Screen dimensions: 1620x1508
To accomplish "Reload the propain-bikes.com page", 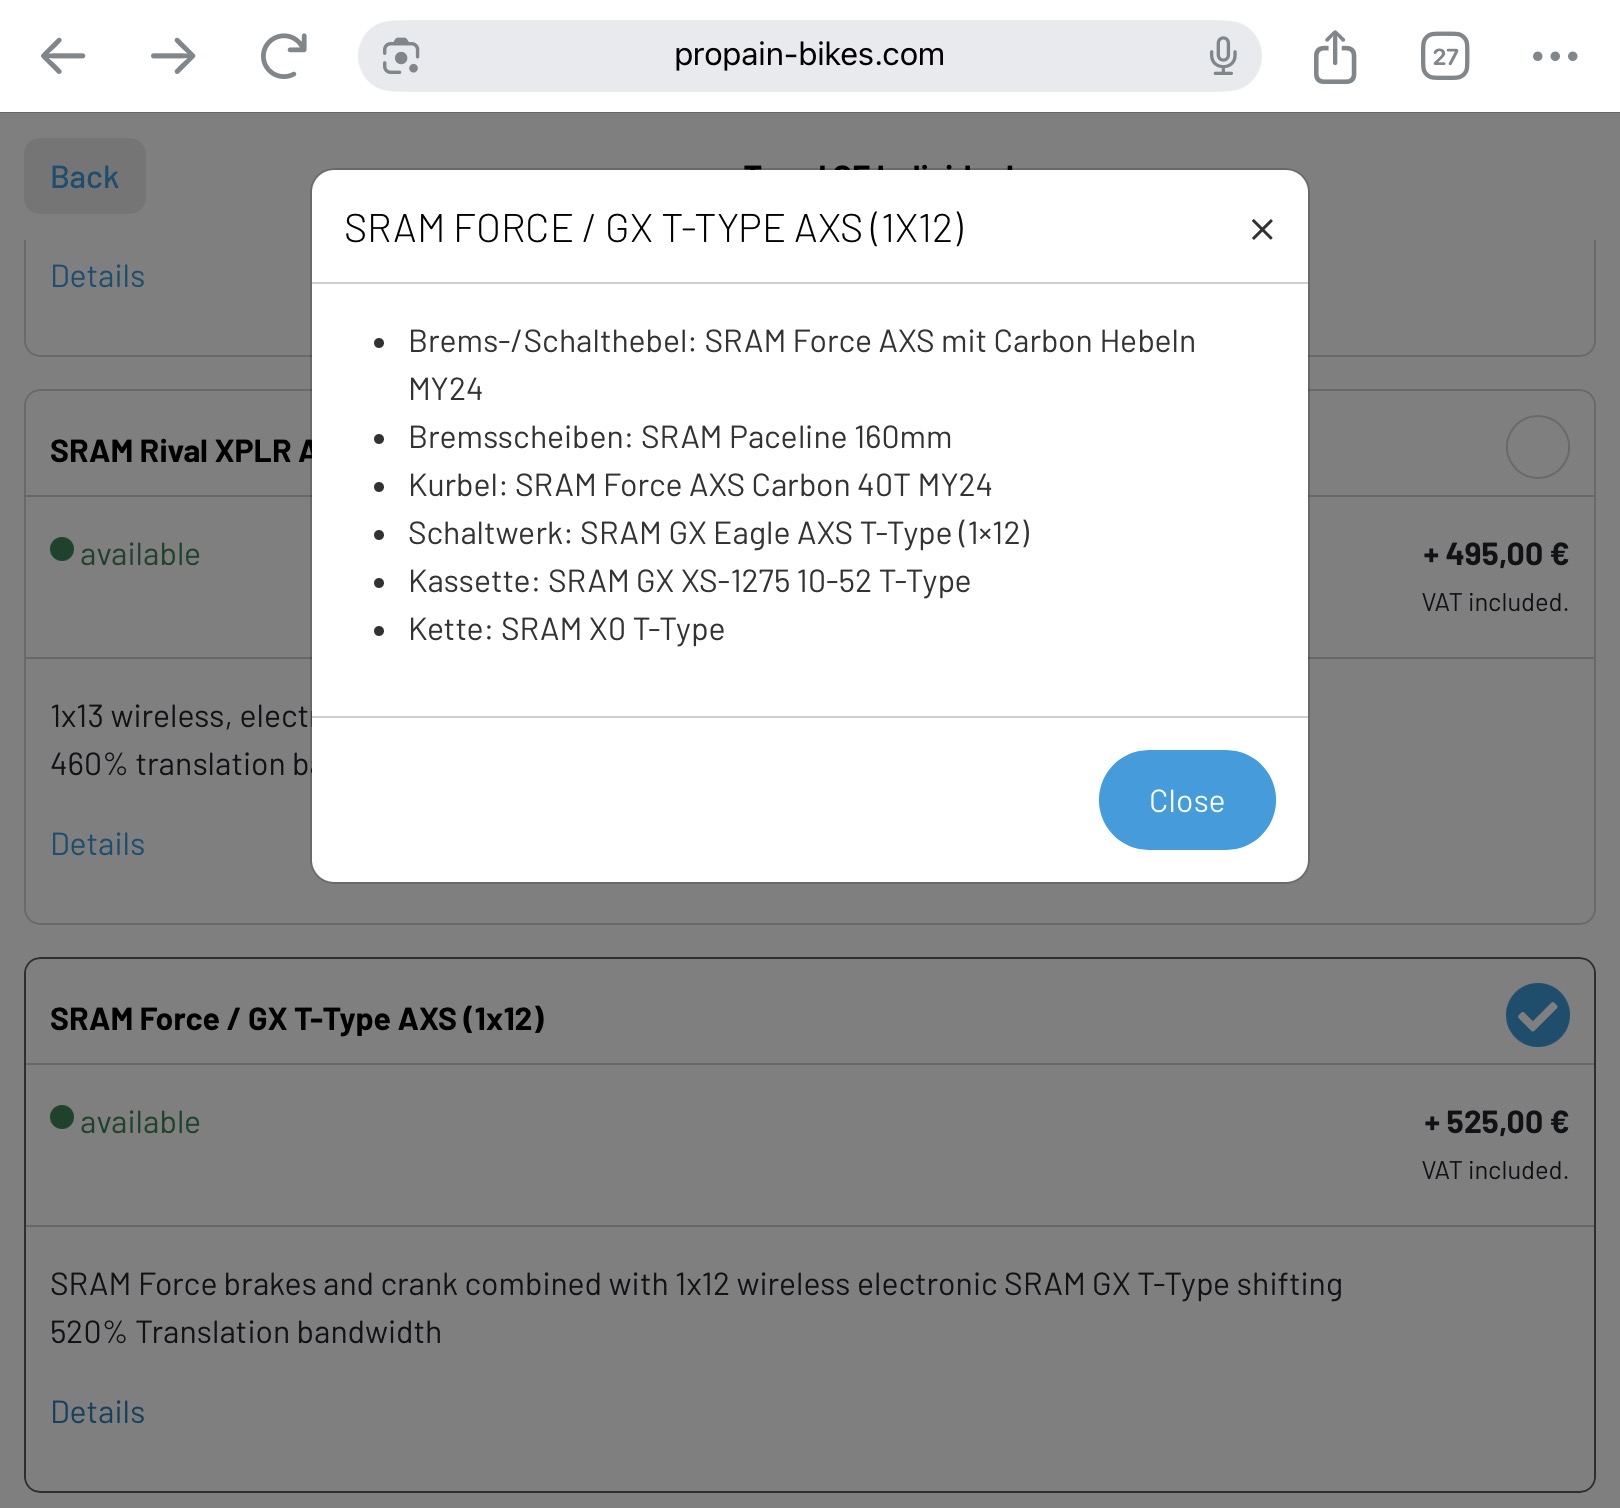I will click(284, 56).
